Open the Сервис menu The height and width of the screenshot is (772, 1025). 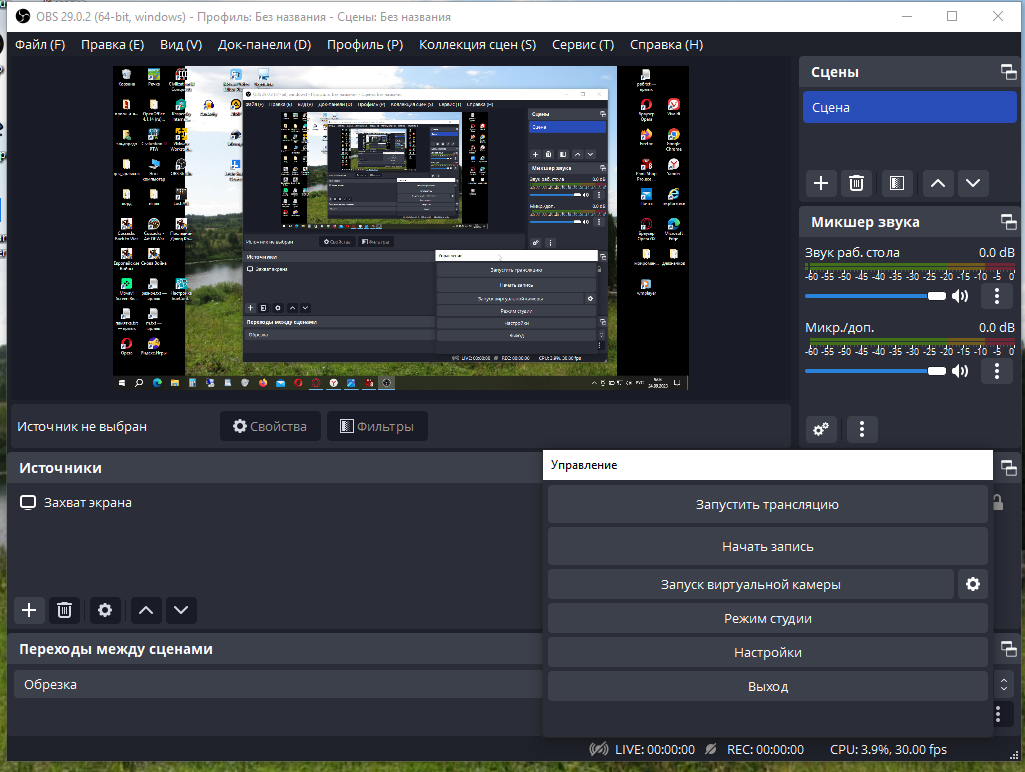click(x=583, y=44)
